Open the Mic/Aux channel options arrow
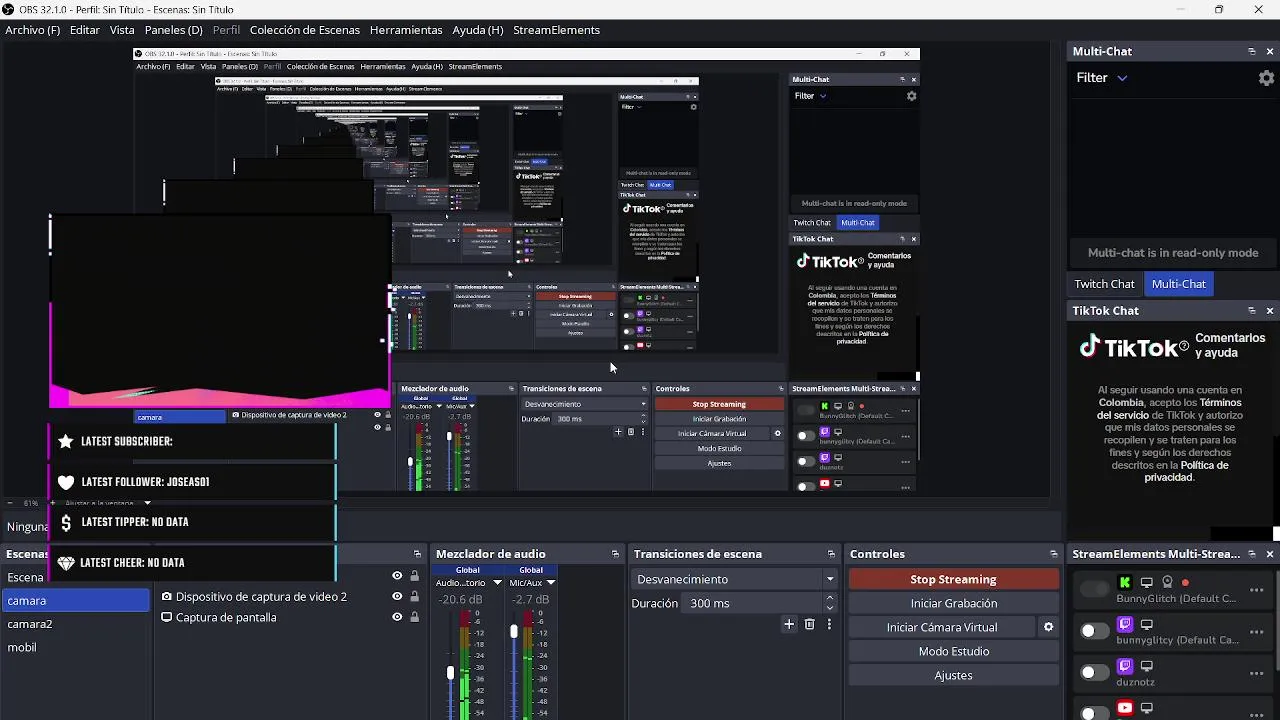This screenshot has height=720, width=1280. (551, 583)
